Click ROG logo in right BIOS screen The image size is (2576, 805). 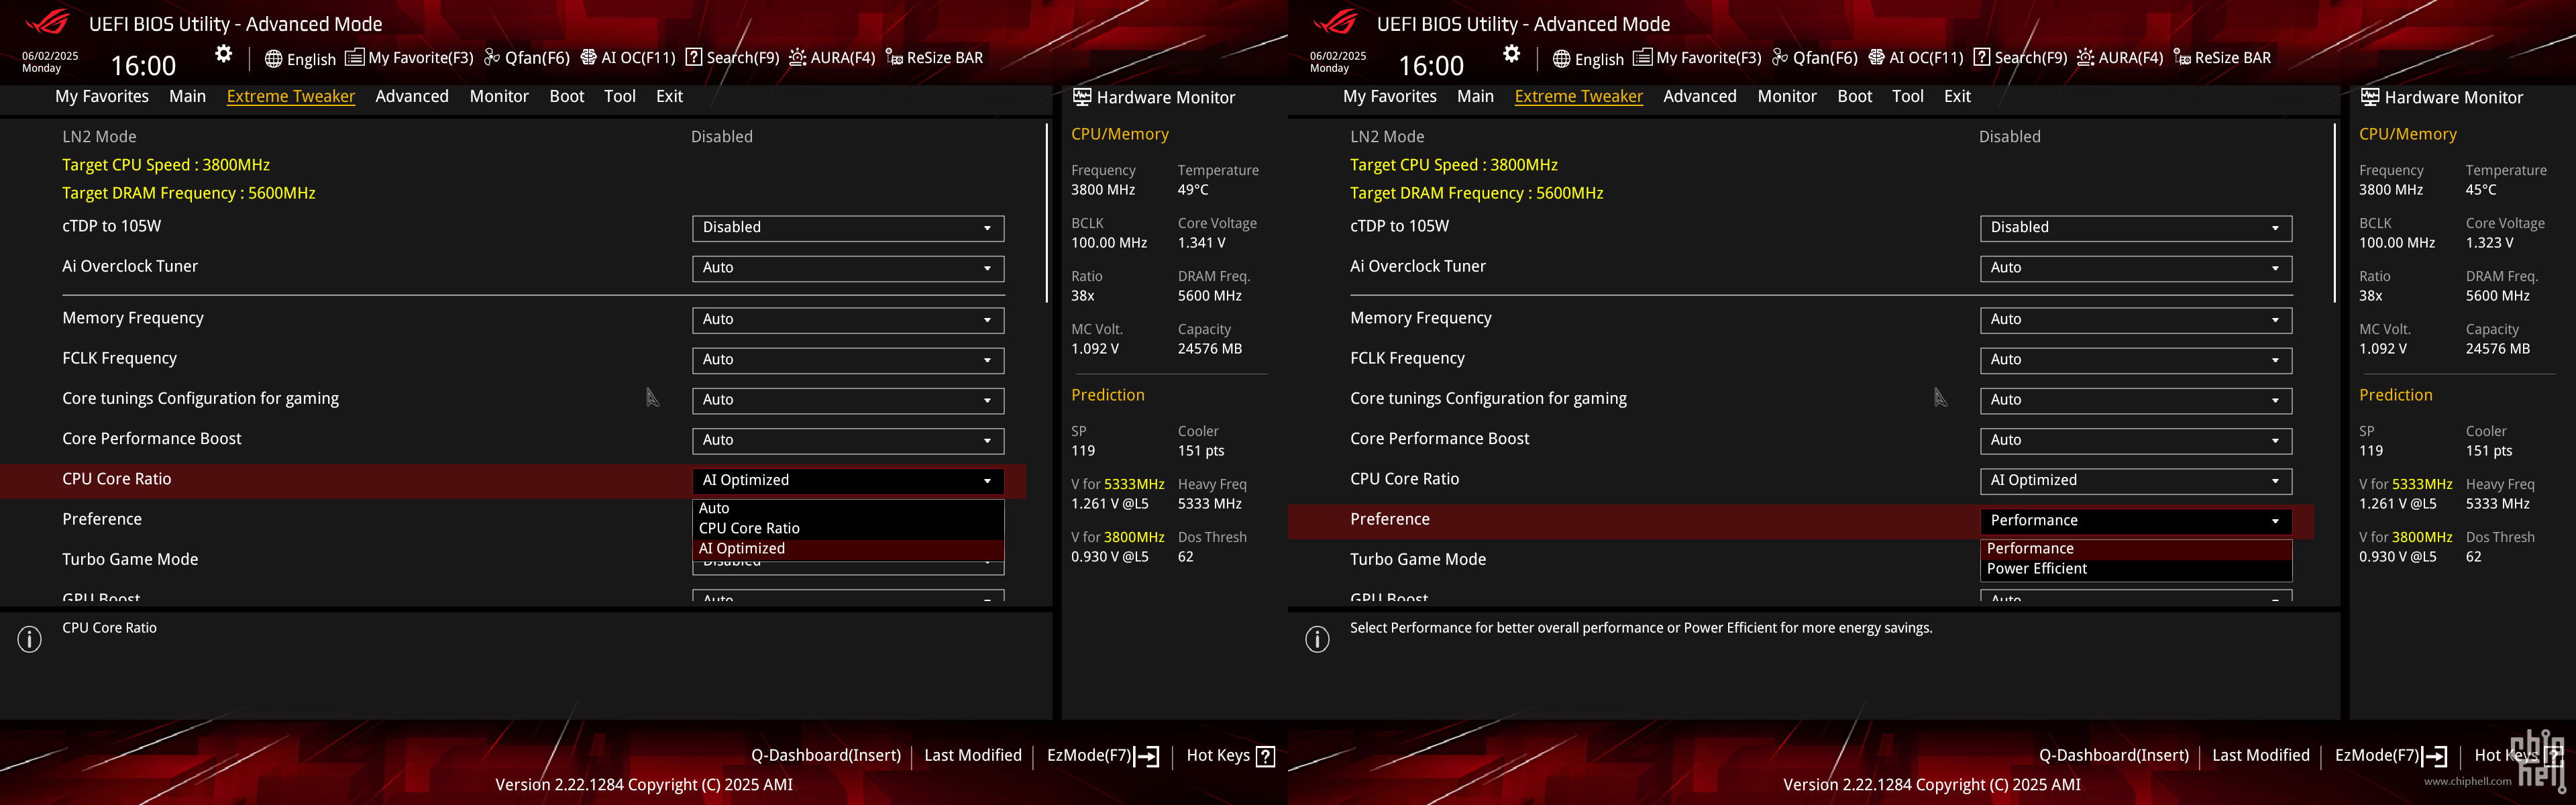point(1335,22)
